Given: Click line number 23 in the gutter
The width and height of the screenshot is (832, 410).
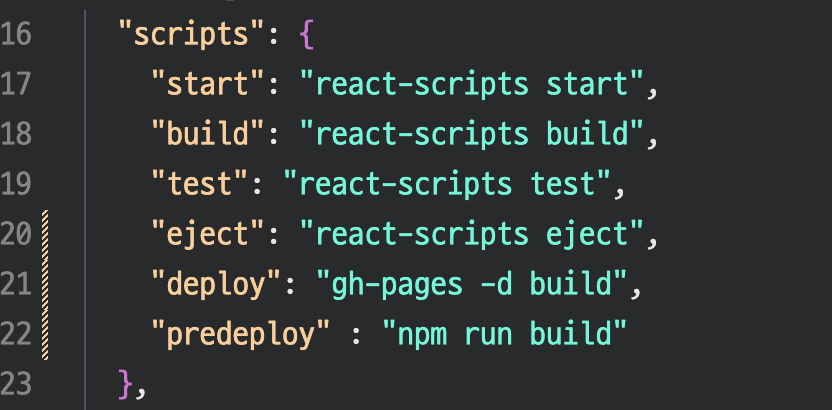Looking at the screenshot, I should (15, 383).
